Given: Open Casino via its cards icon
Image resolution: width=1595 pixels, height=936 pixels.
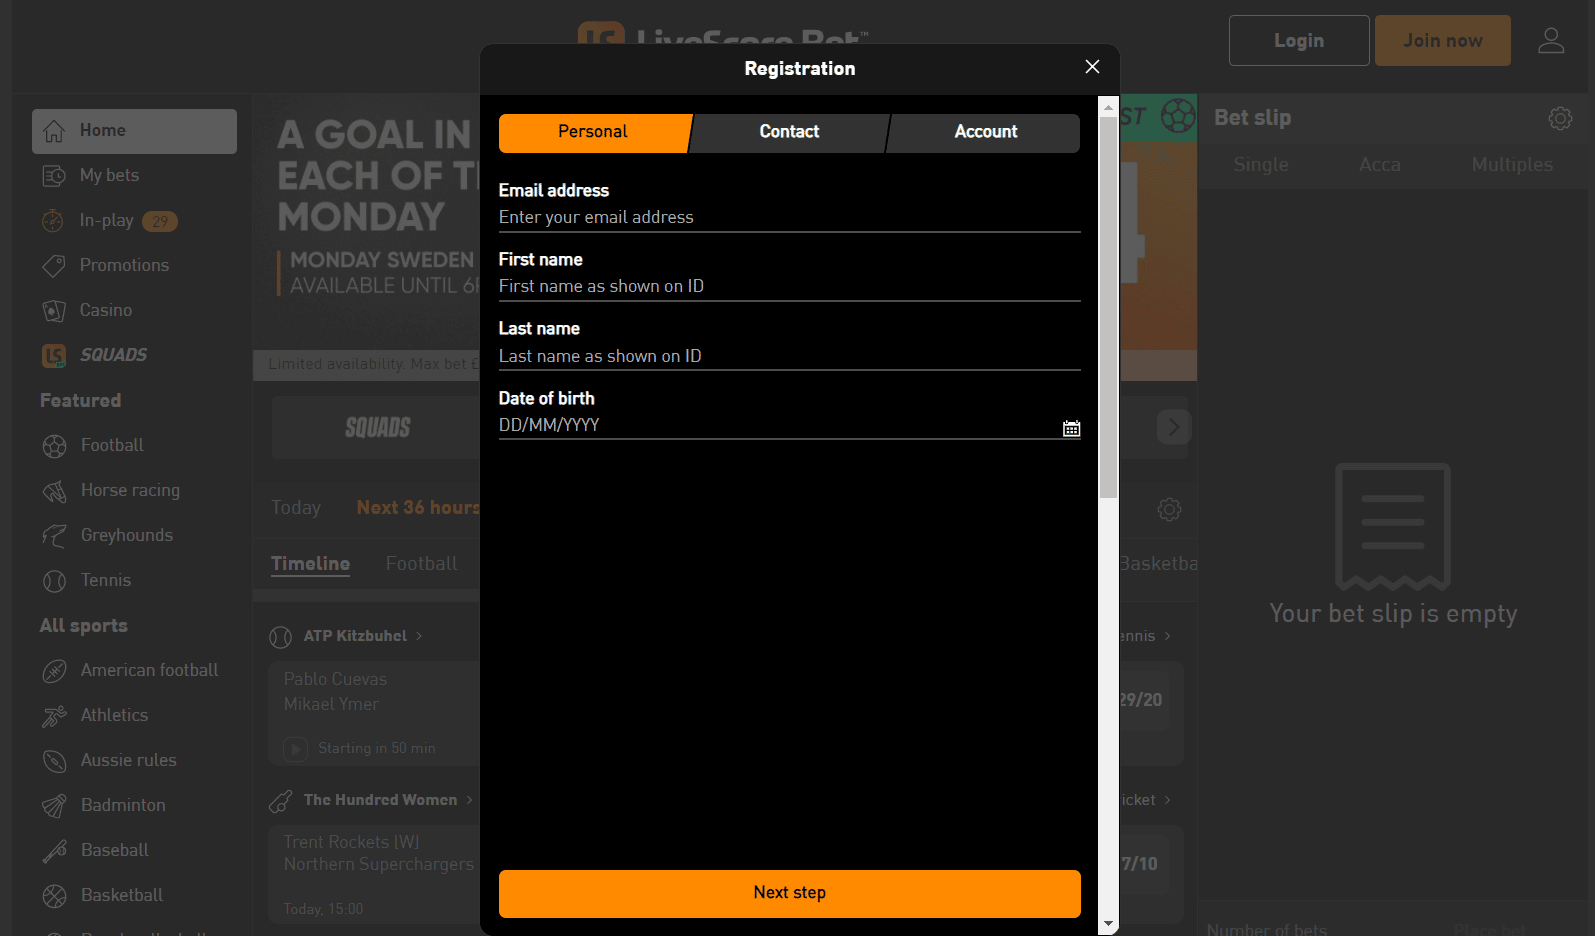Looking at the screenshot, I should tap(54, 311).
